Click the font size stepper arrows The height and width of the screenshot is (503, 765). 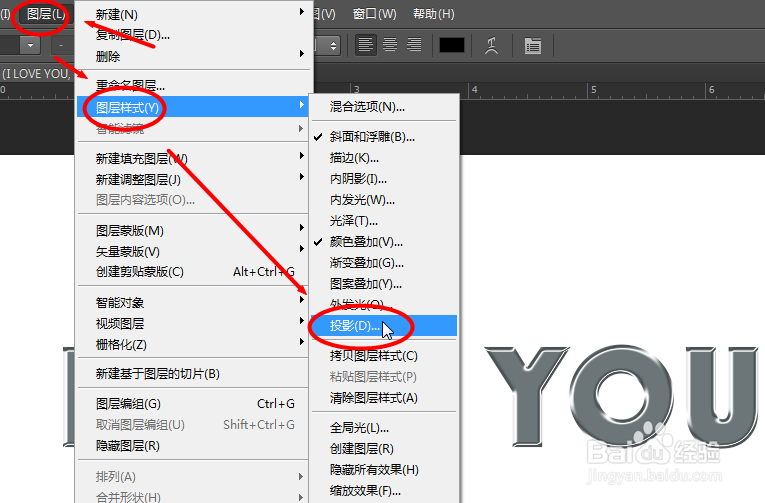pos(333,45)
